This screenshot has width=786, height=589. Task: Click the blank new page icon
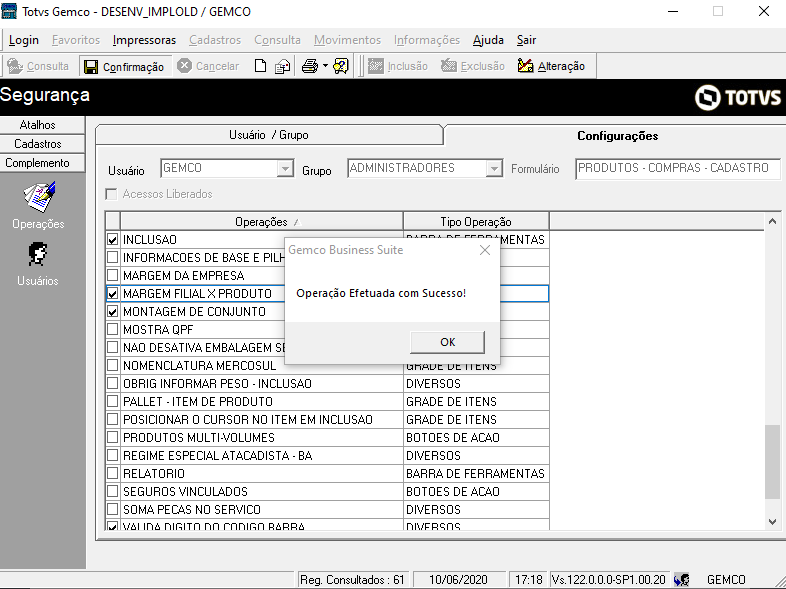(260, 66)
